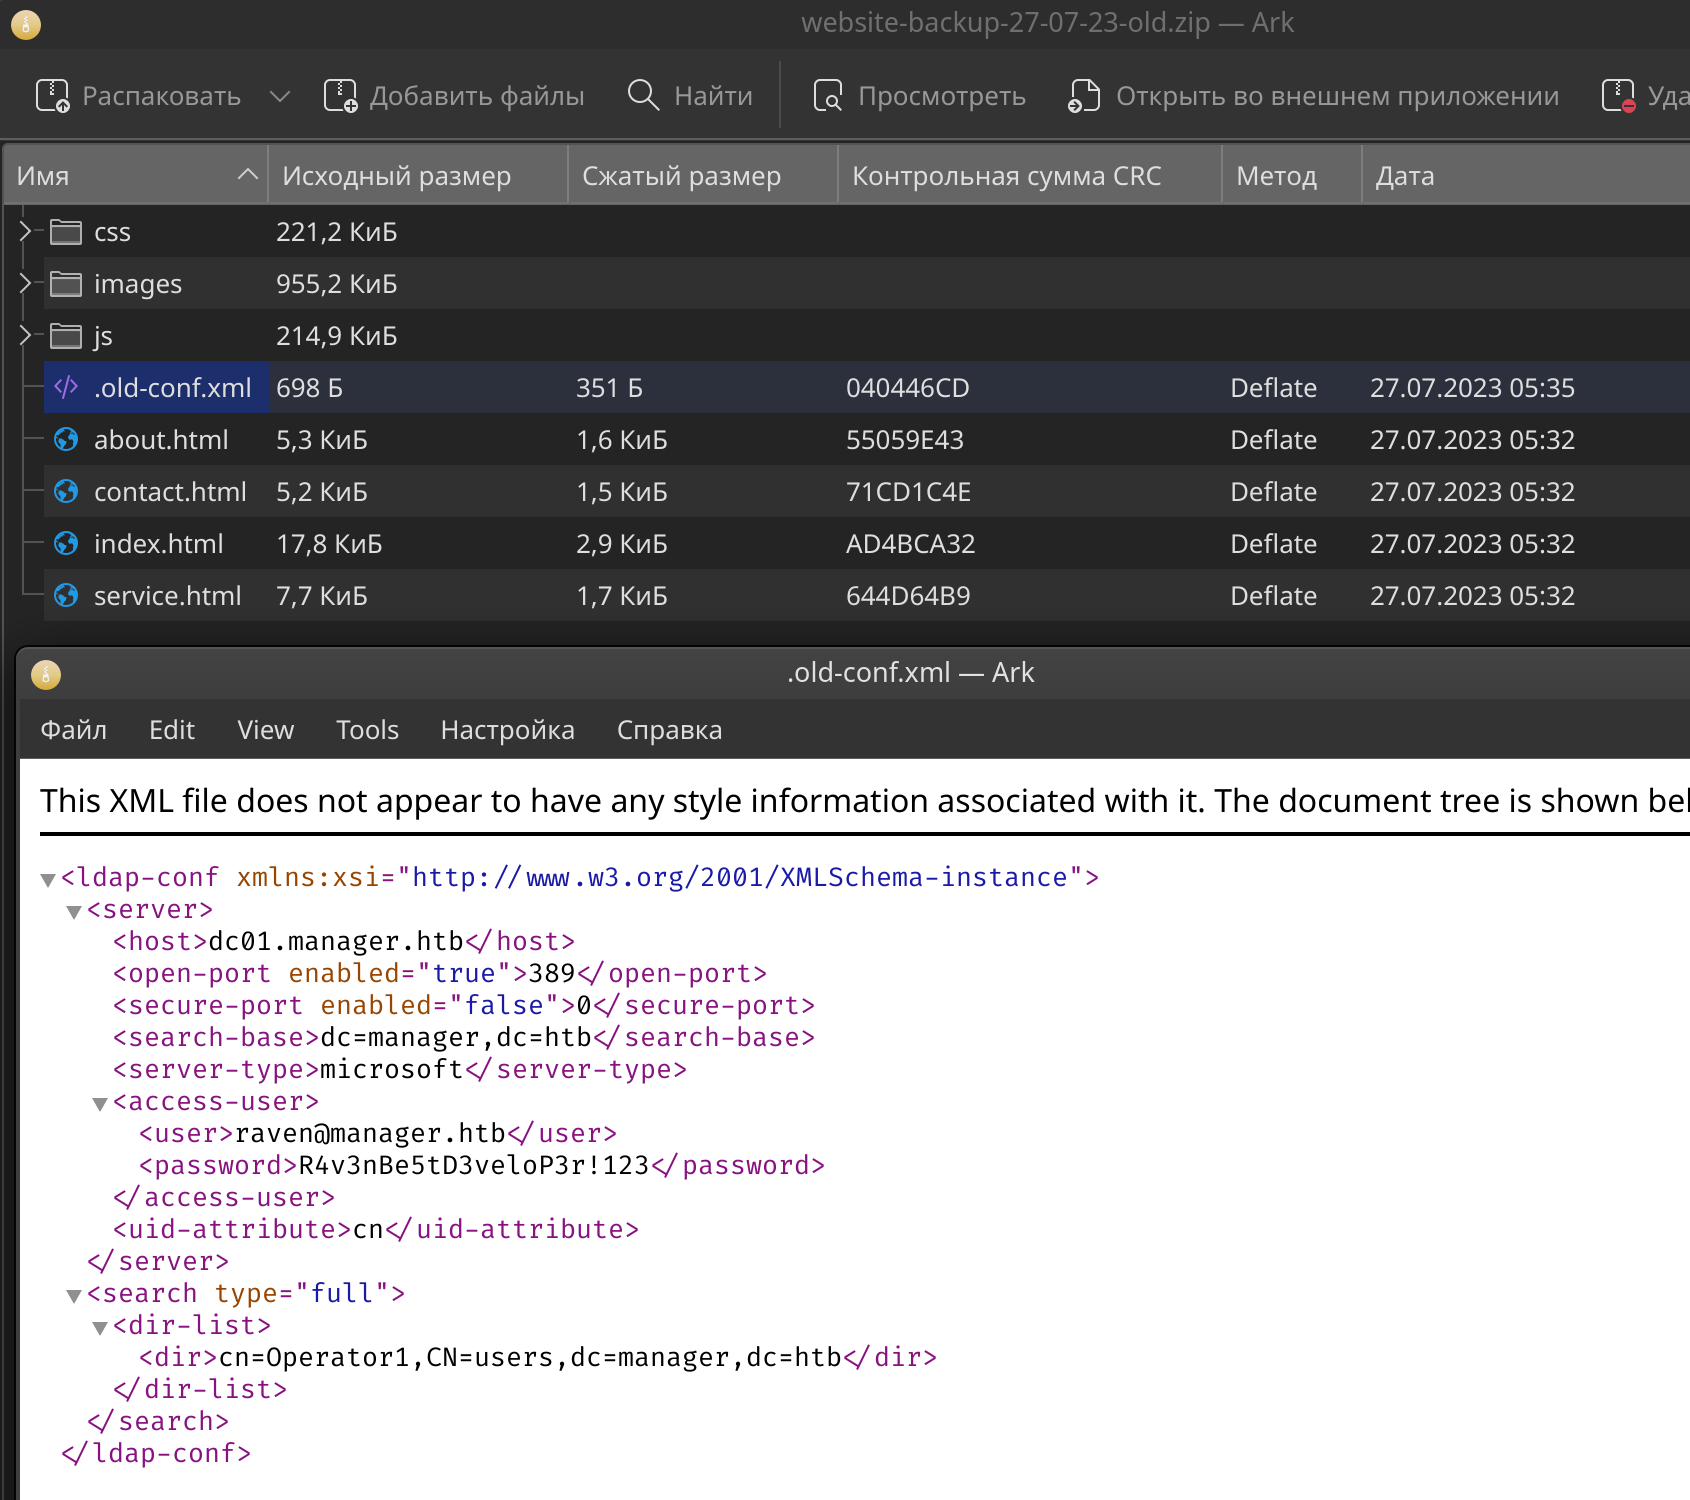Sort by Контрольная сумма CRC column

pyautogui.click(x=1030, y=176)
